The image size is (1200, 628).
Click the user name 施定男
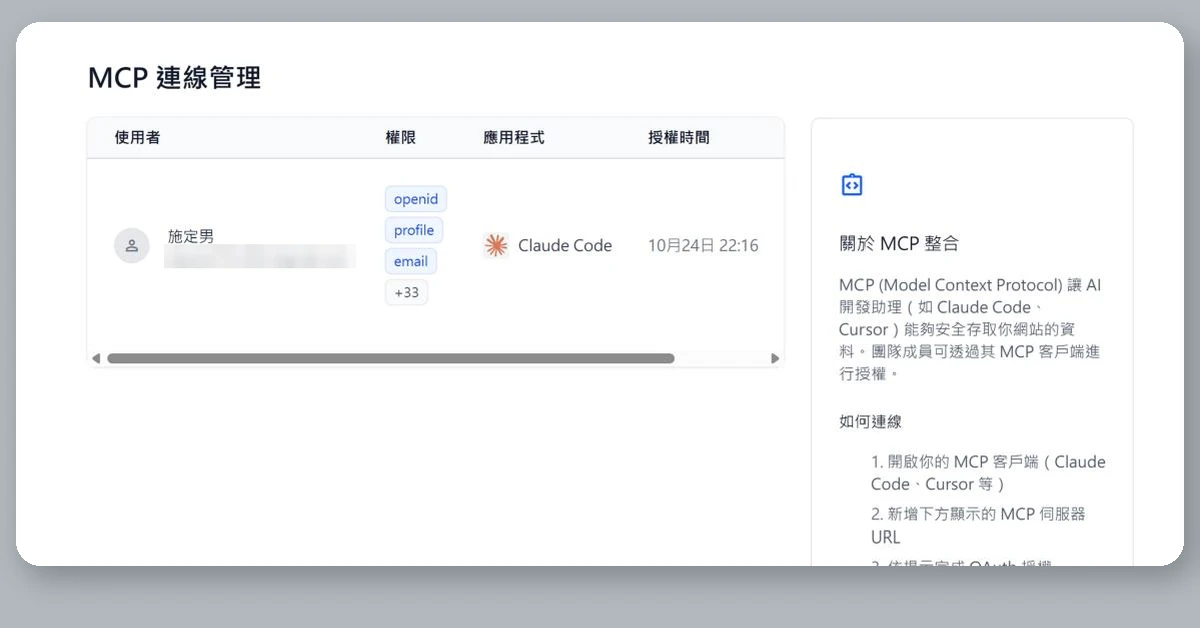[191, 236]
